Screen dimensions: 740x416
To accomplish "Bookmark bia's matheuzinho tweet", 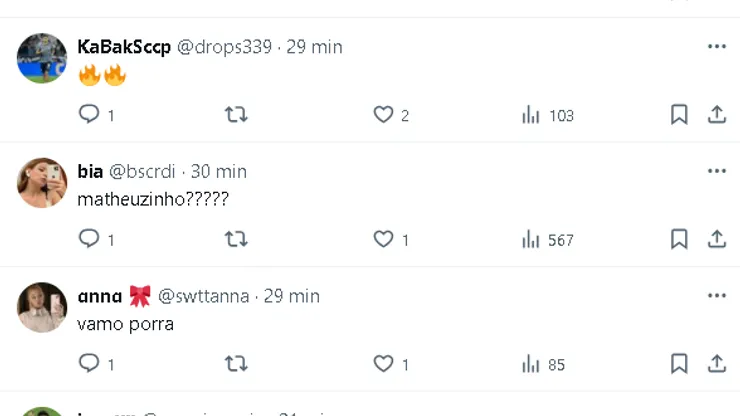I will point(679,239).
